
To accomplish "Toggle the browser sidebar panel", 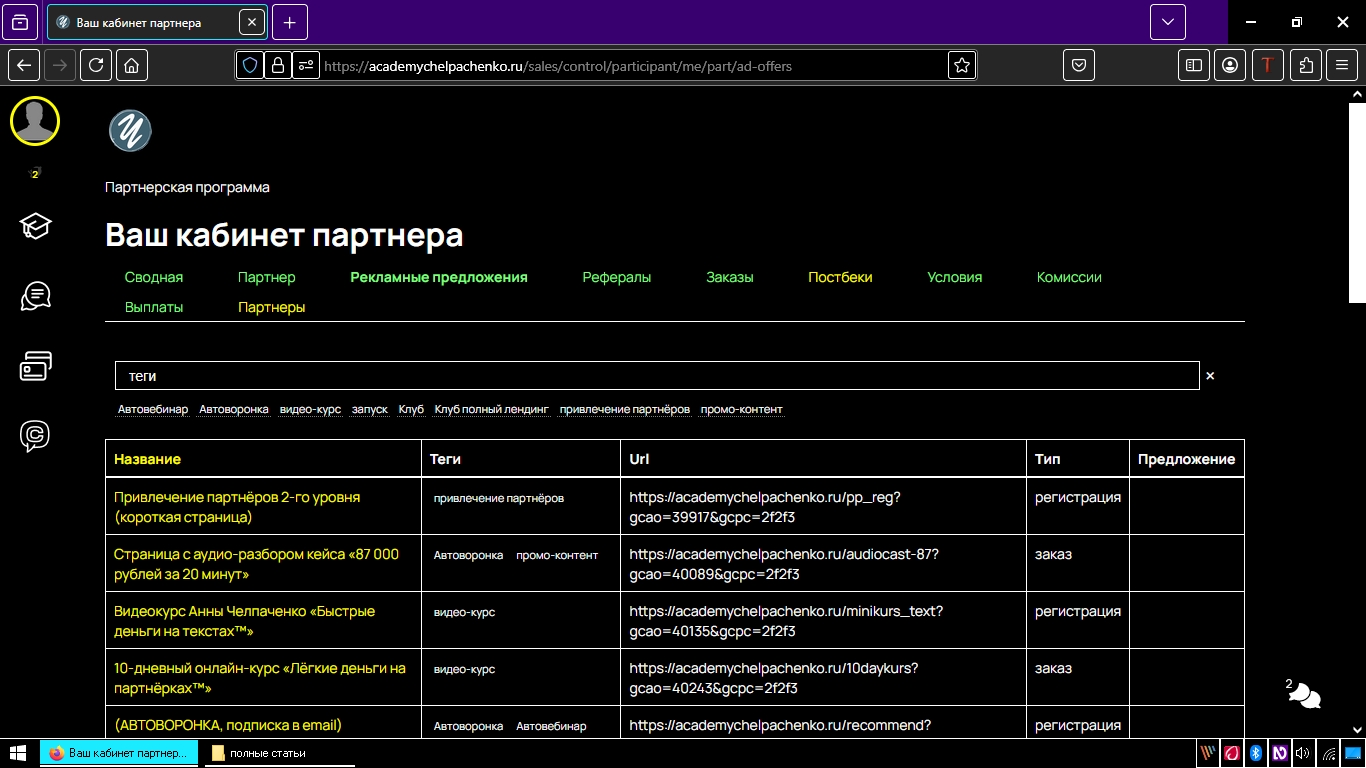I will 1194,65.
